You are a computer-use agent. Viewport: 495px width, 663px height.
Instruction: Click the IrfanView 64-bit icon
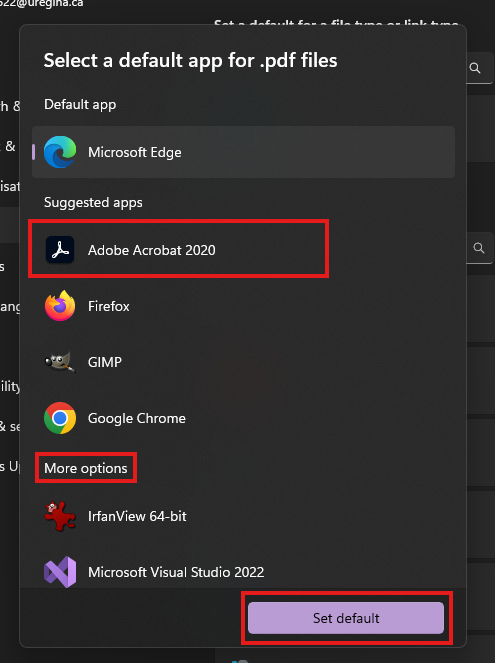pyautogui.click(x=60, y=516)
